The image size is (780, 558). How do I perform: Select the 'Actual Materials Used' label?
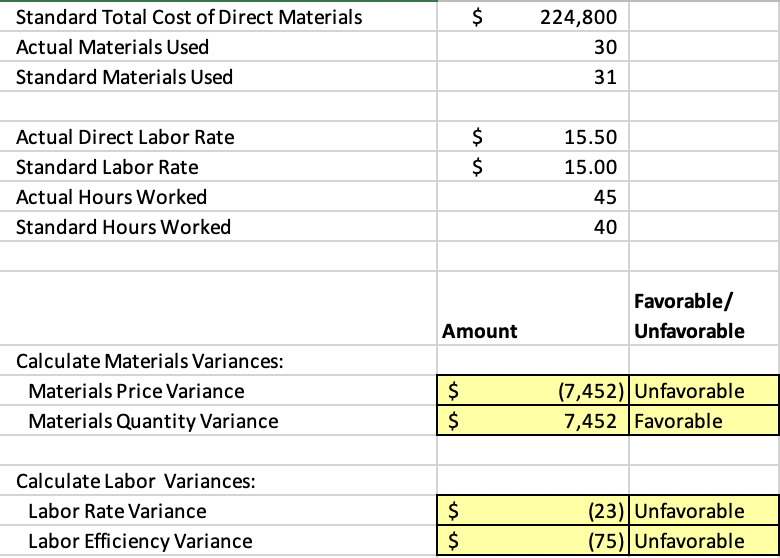(x=112, y=47)
